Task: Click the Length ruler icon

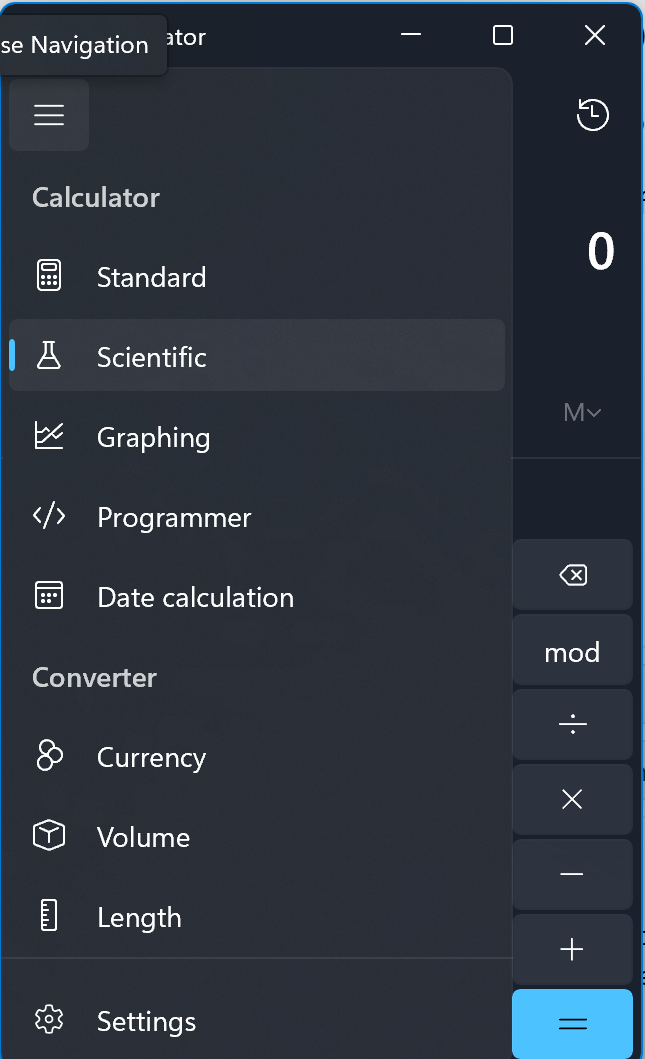Action: (x=49, y=916)
